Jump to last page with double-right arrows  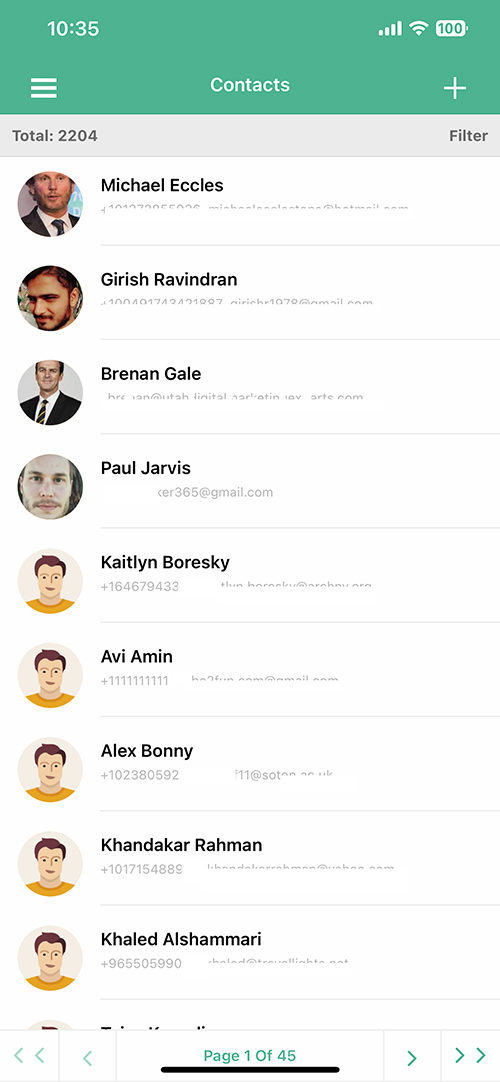[x=470, y=1055]
